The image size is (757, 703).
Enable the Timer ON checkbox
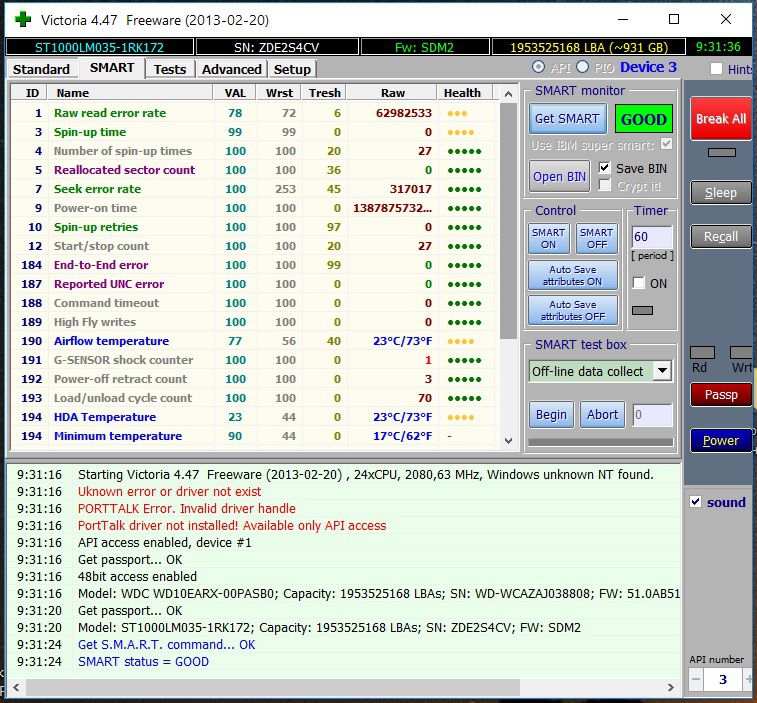tap(638, 283)
